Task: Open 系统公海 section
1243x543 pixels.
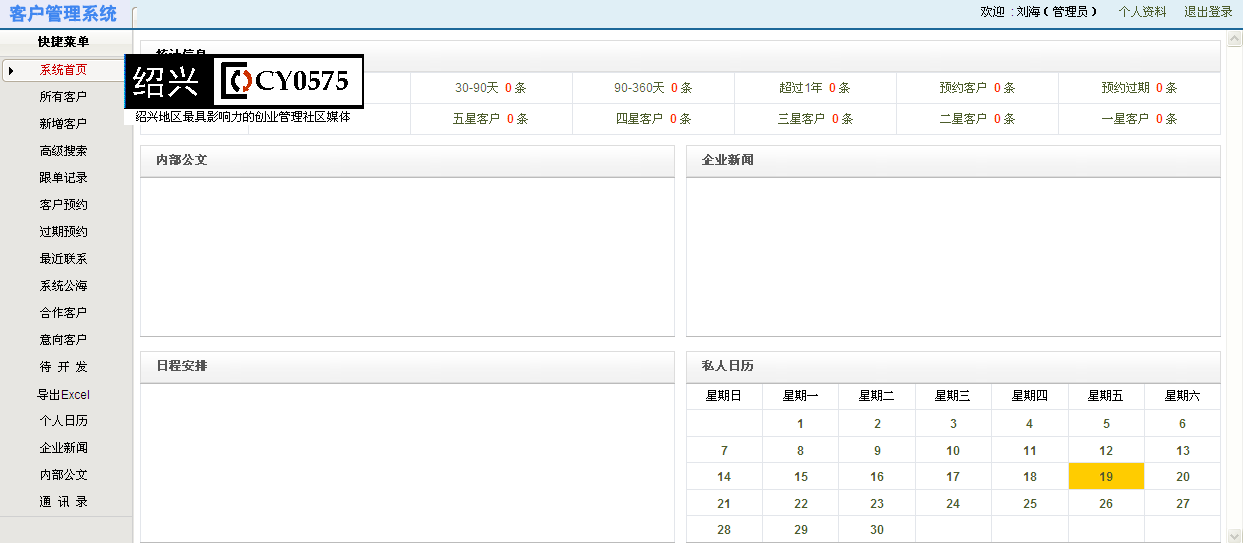Action: pyautogui.click(x=63, y=286)
